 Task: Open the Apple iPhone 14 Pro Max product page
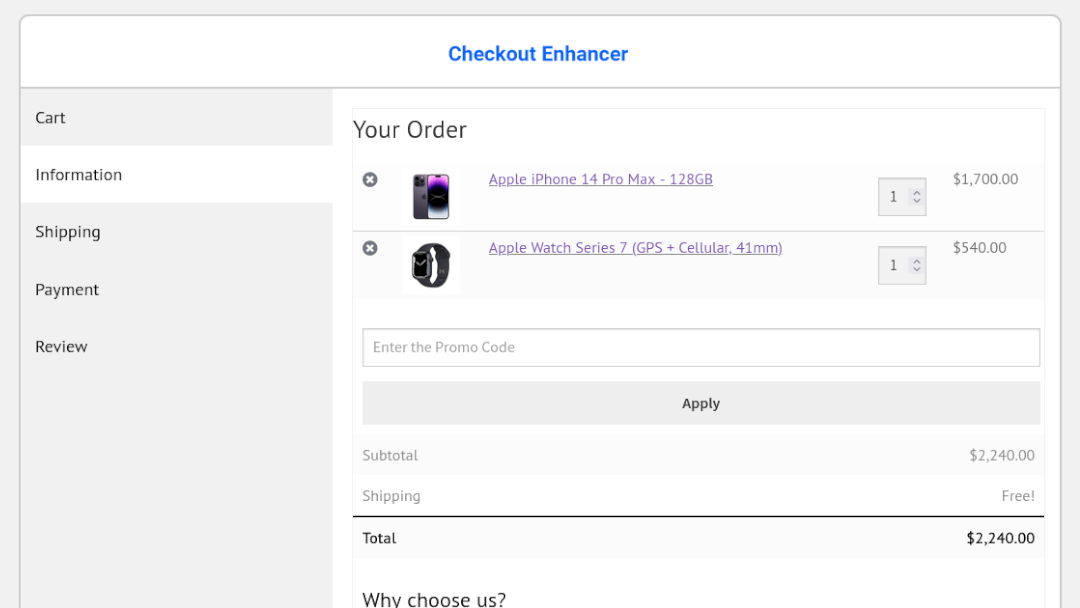point(600,179)
